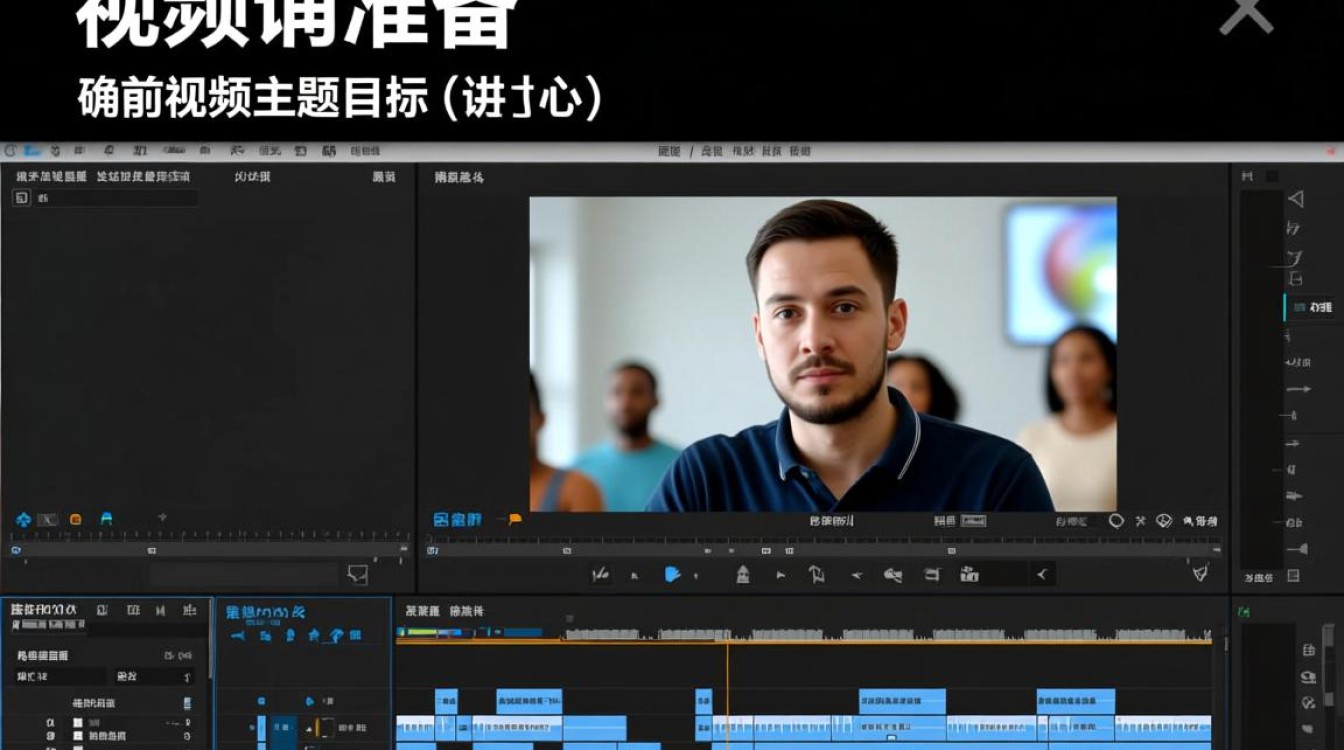Screen dimensions: 1344x750
Task: Click the scrollbar in the lower-left effects panel
Action: [x=210, y=640]
